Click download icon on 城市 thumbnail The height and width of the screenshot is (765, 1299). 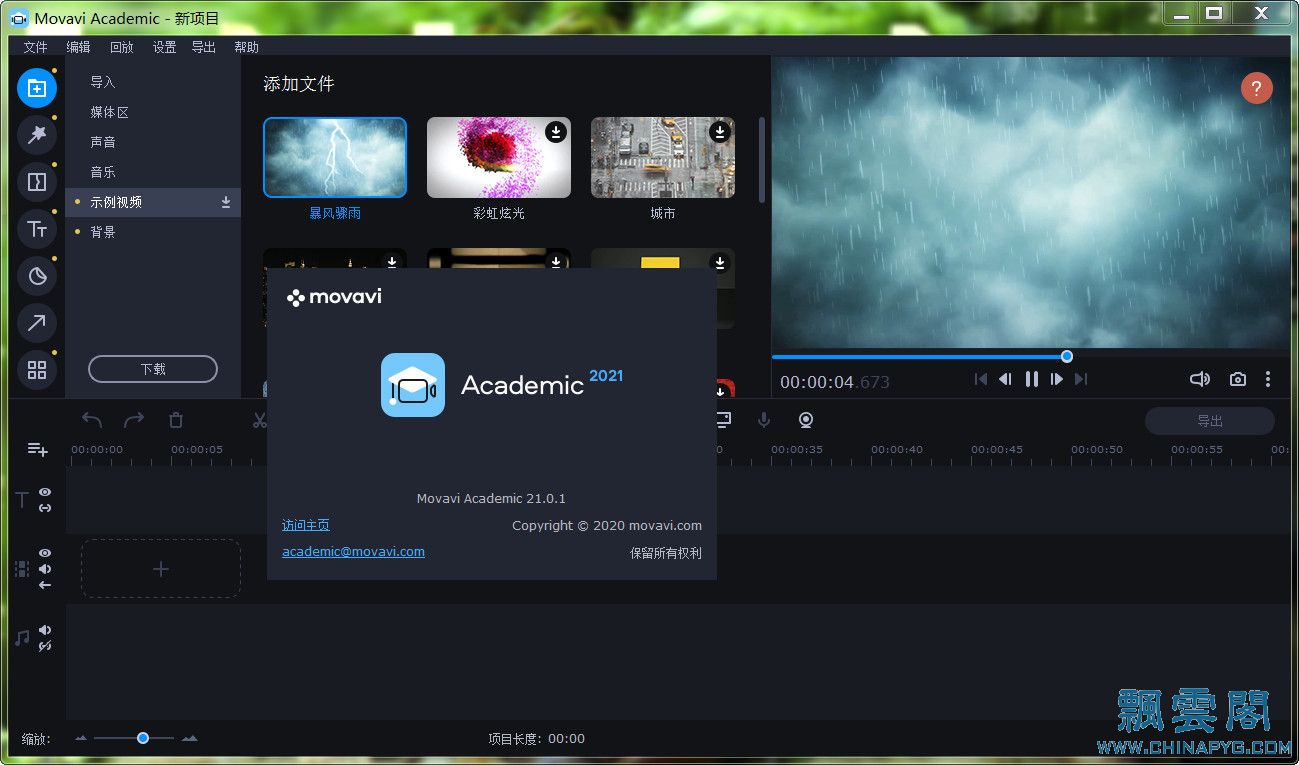click(719, 132)
